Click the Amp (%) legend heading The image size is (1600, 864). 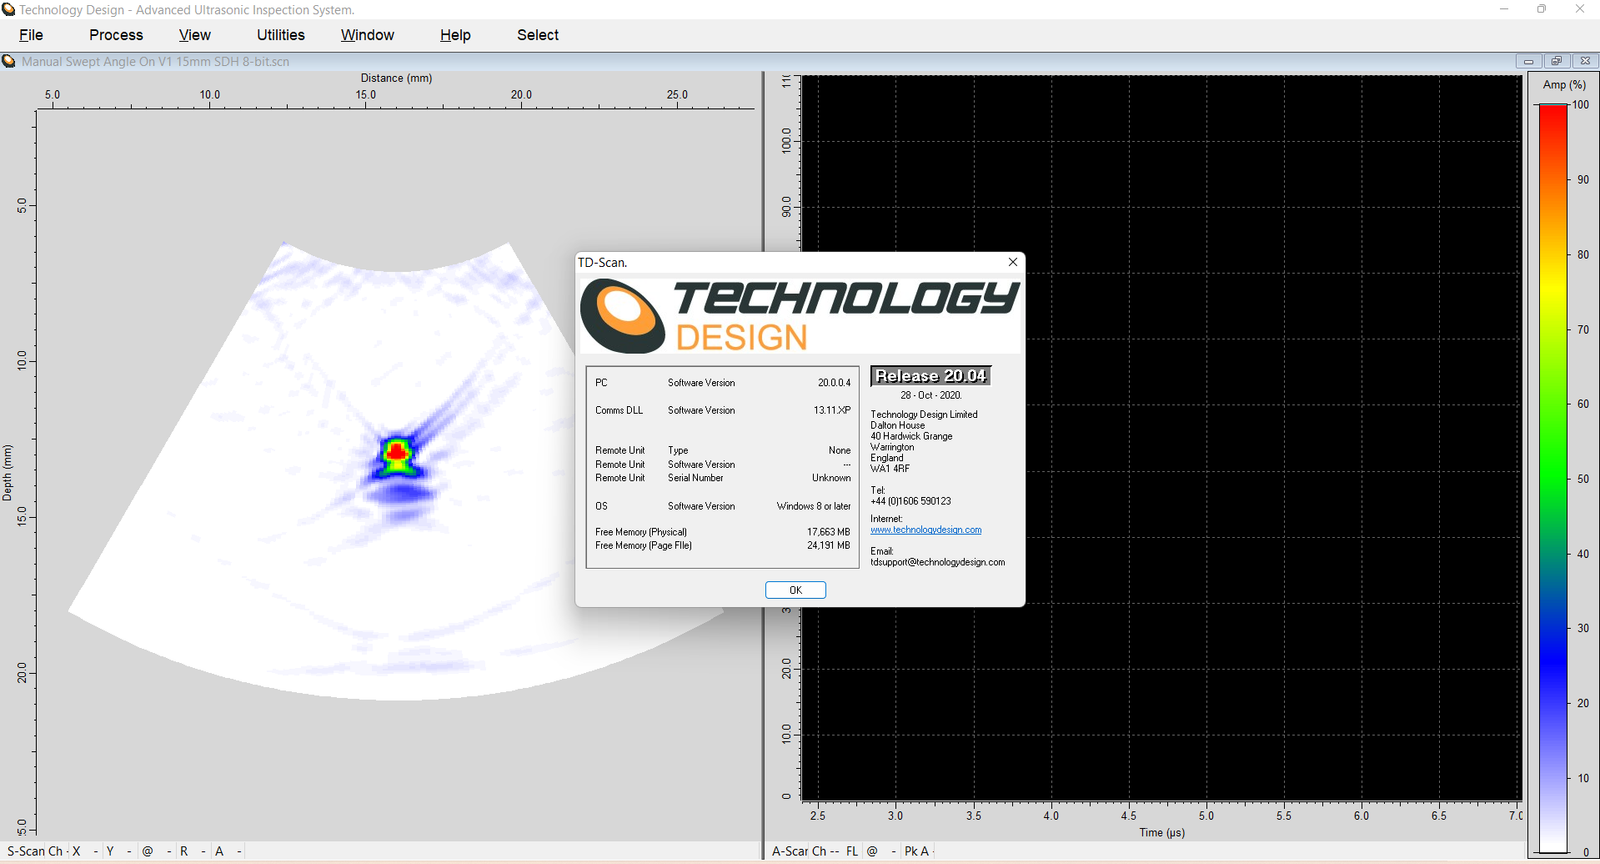pos(1564,85)
